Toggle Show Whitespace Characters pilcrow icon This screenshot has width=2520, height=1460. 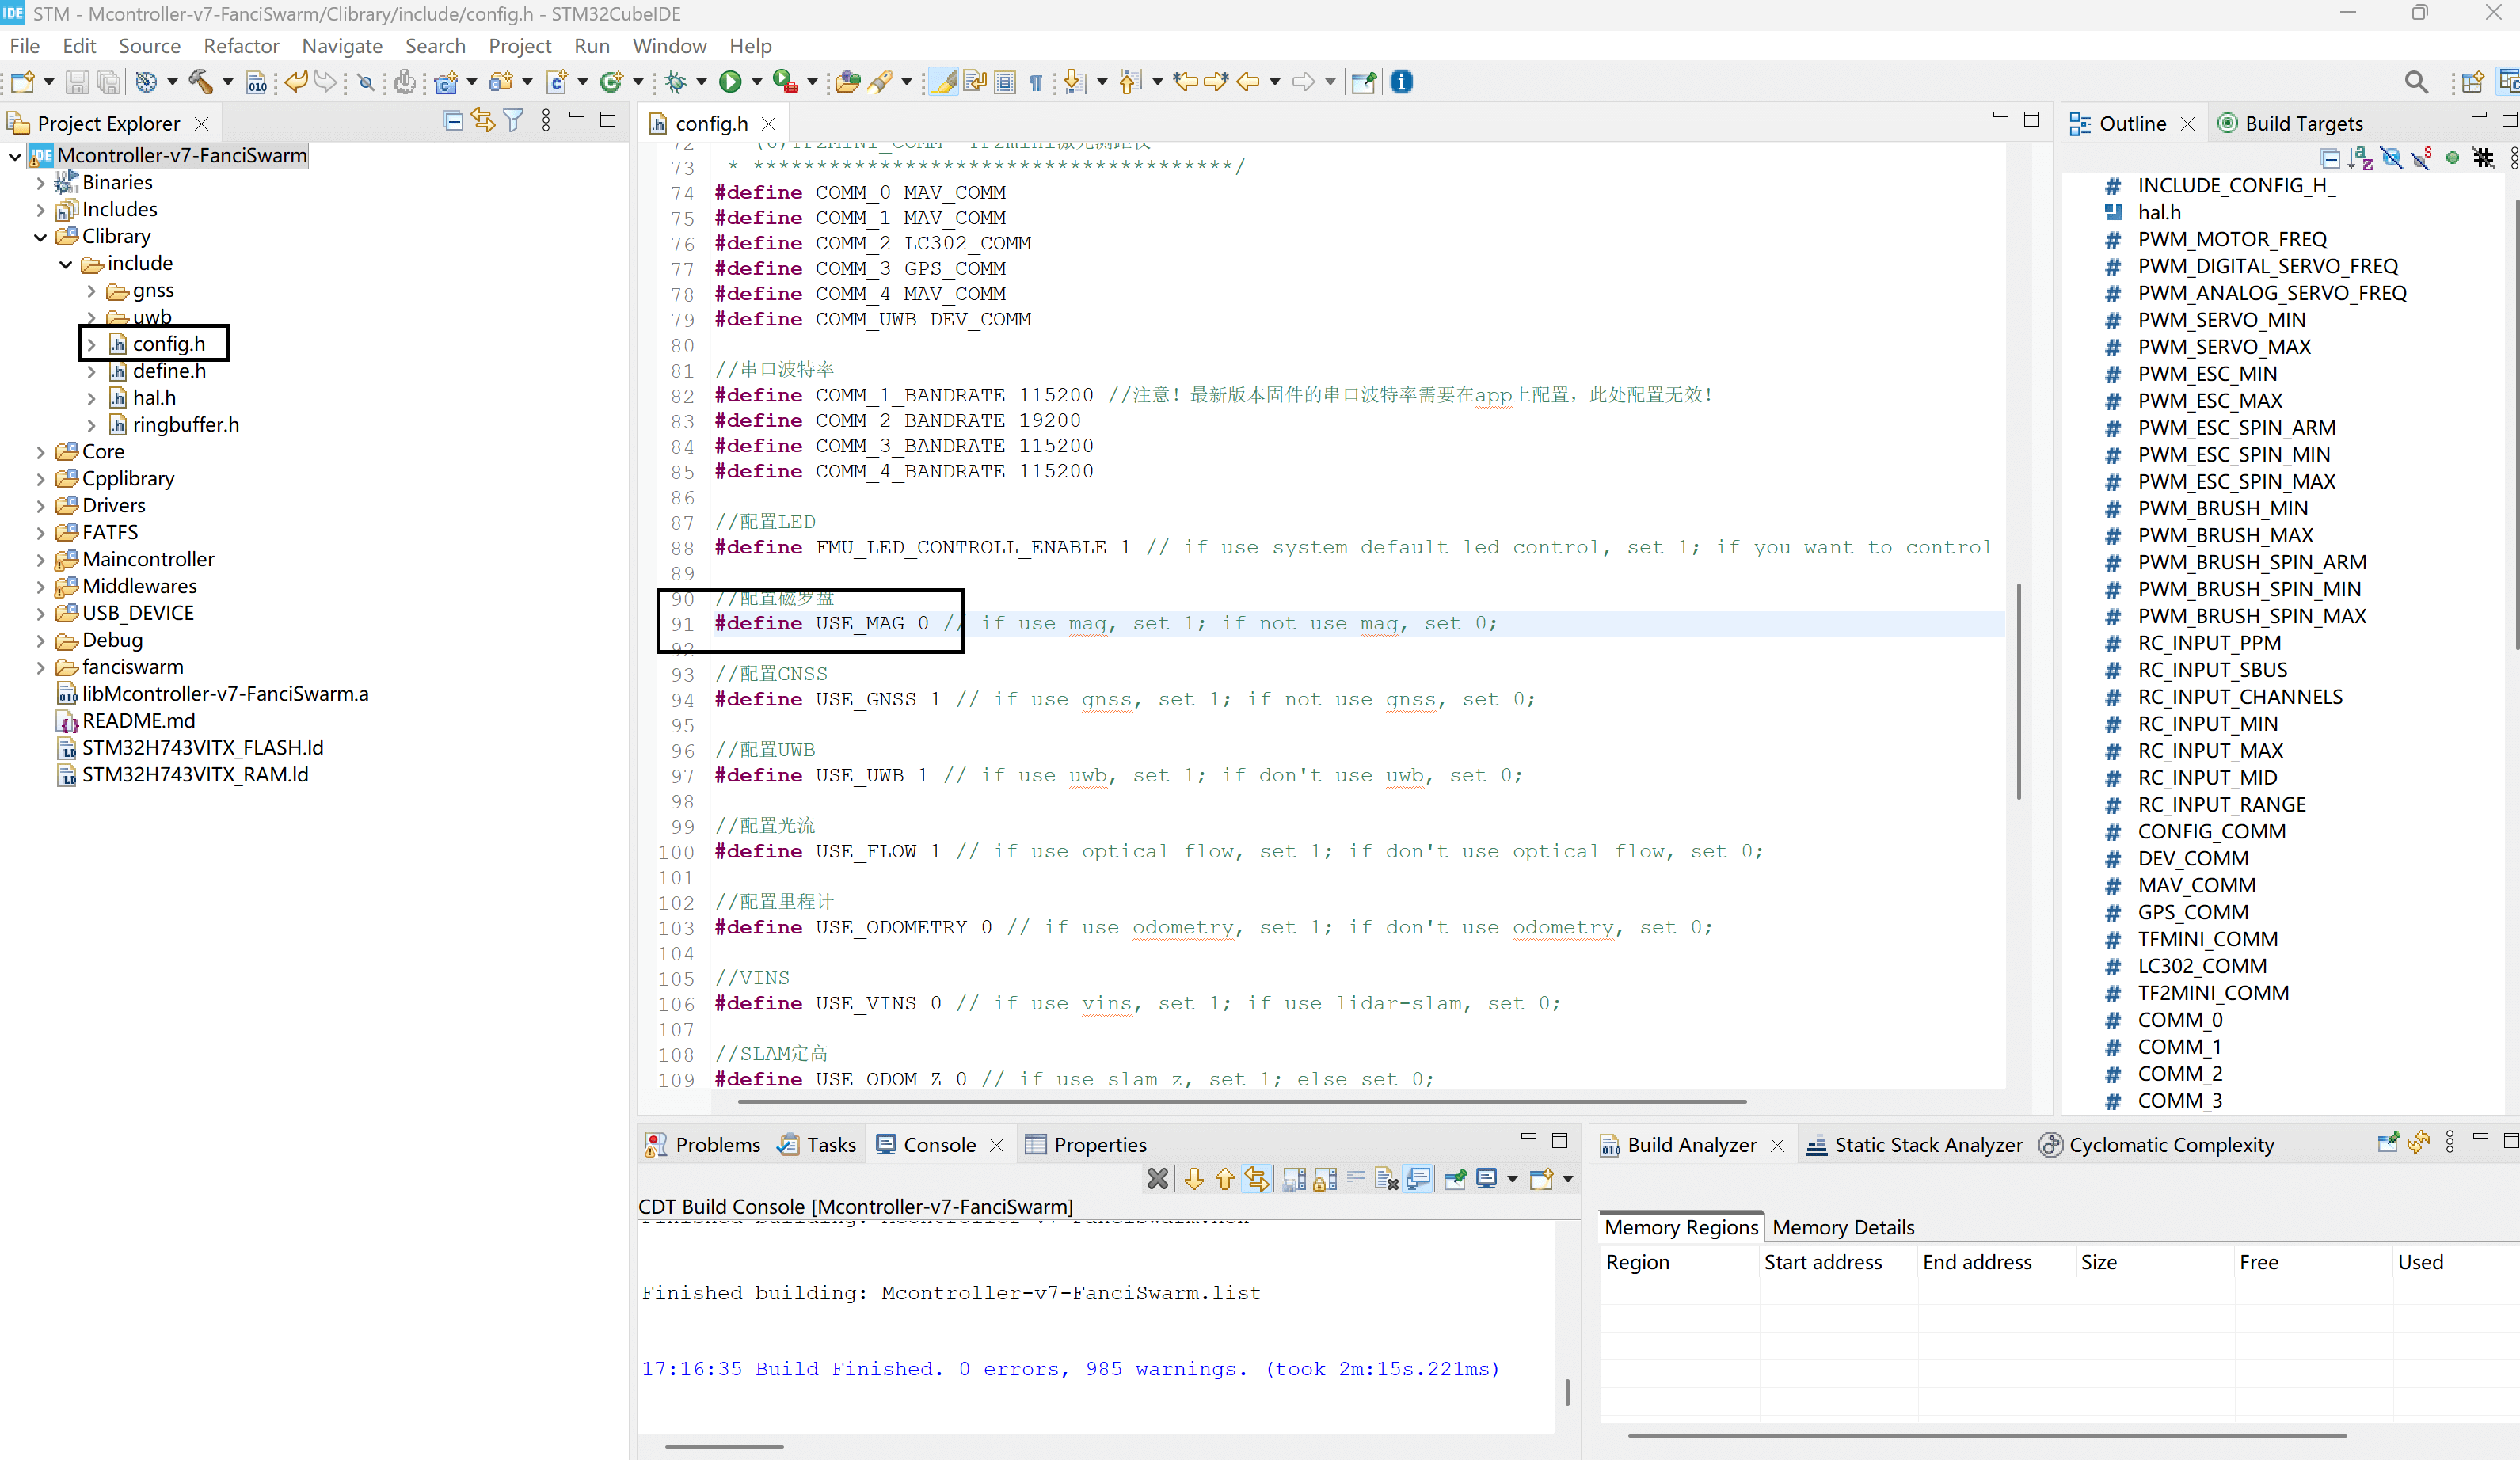[1036, 82]
